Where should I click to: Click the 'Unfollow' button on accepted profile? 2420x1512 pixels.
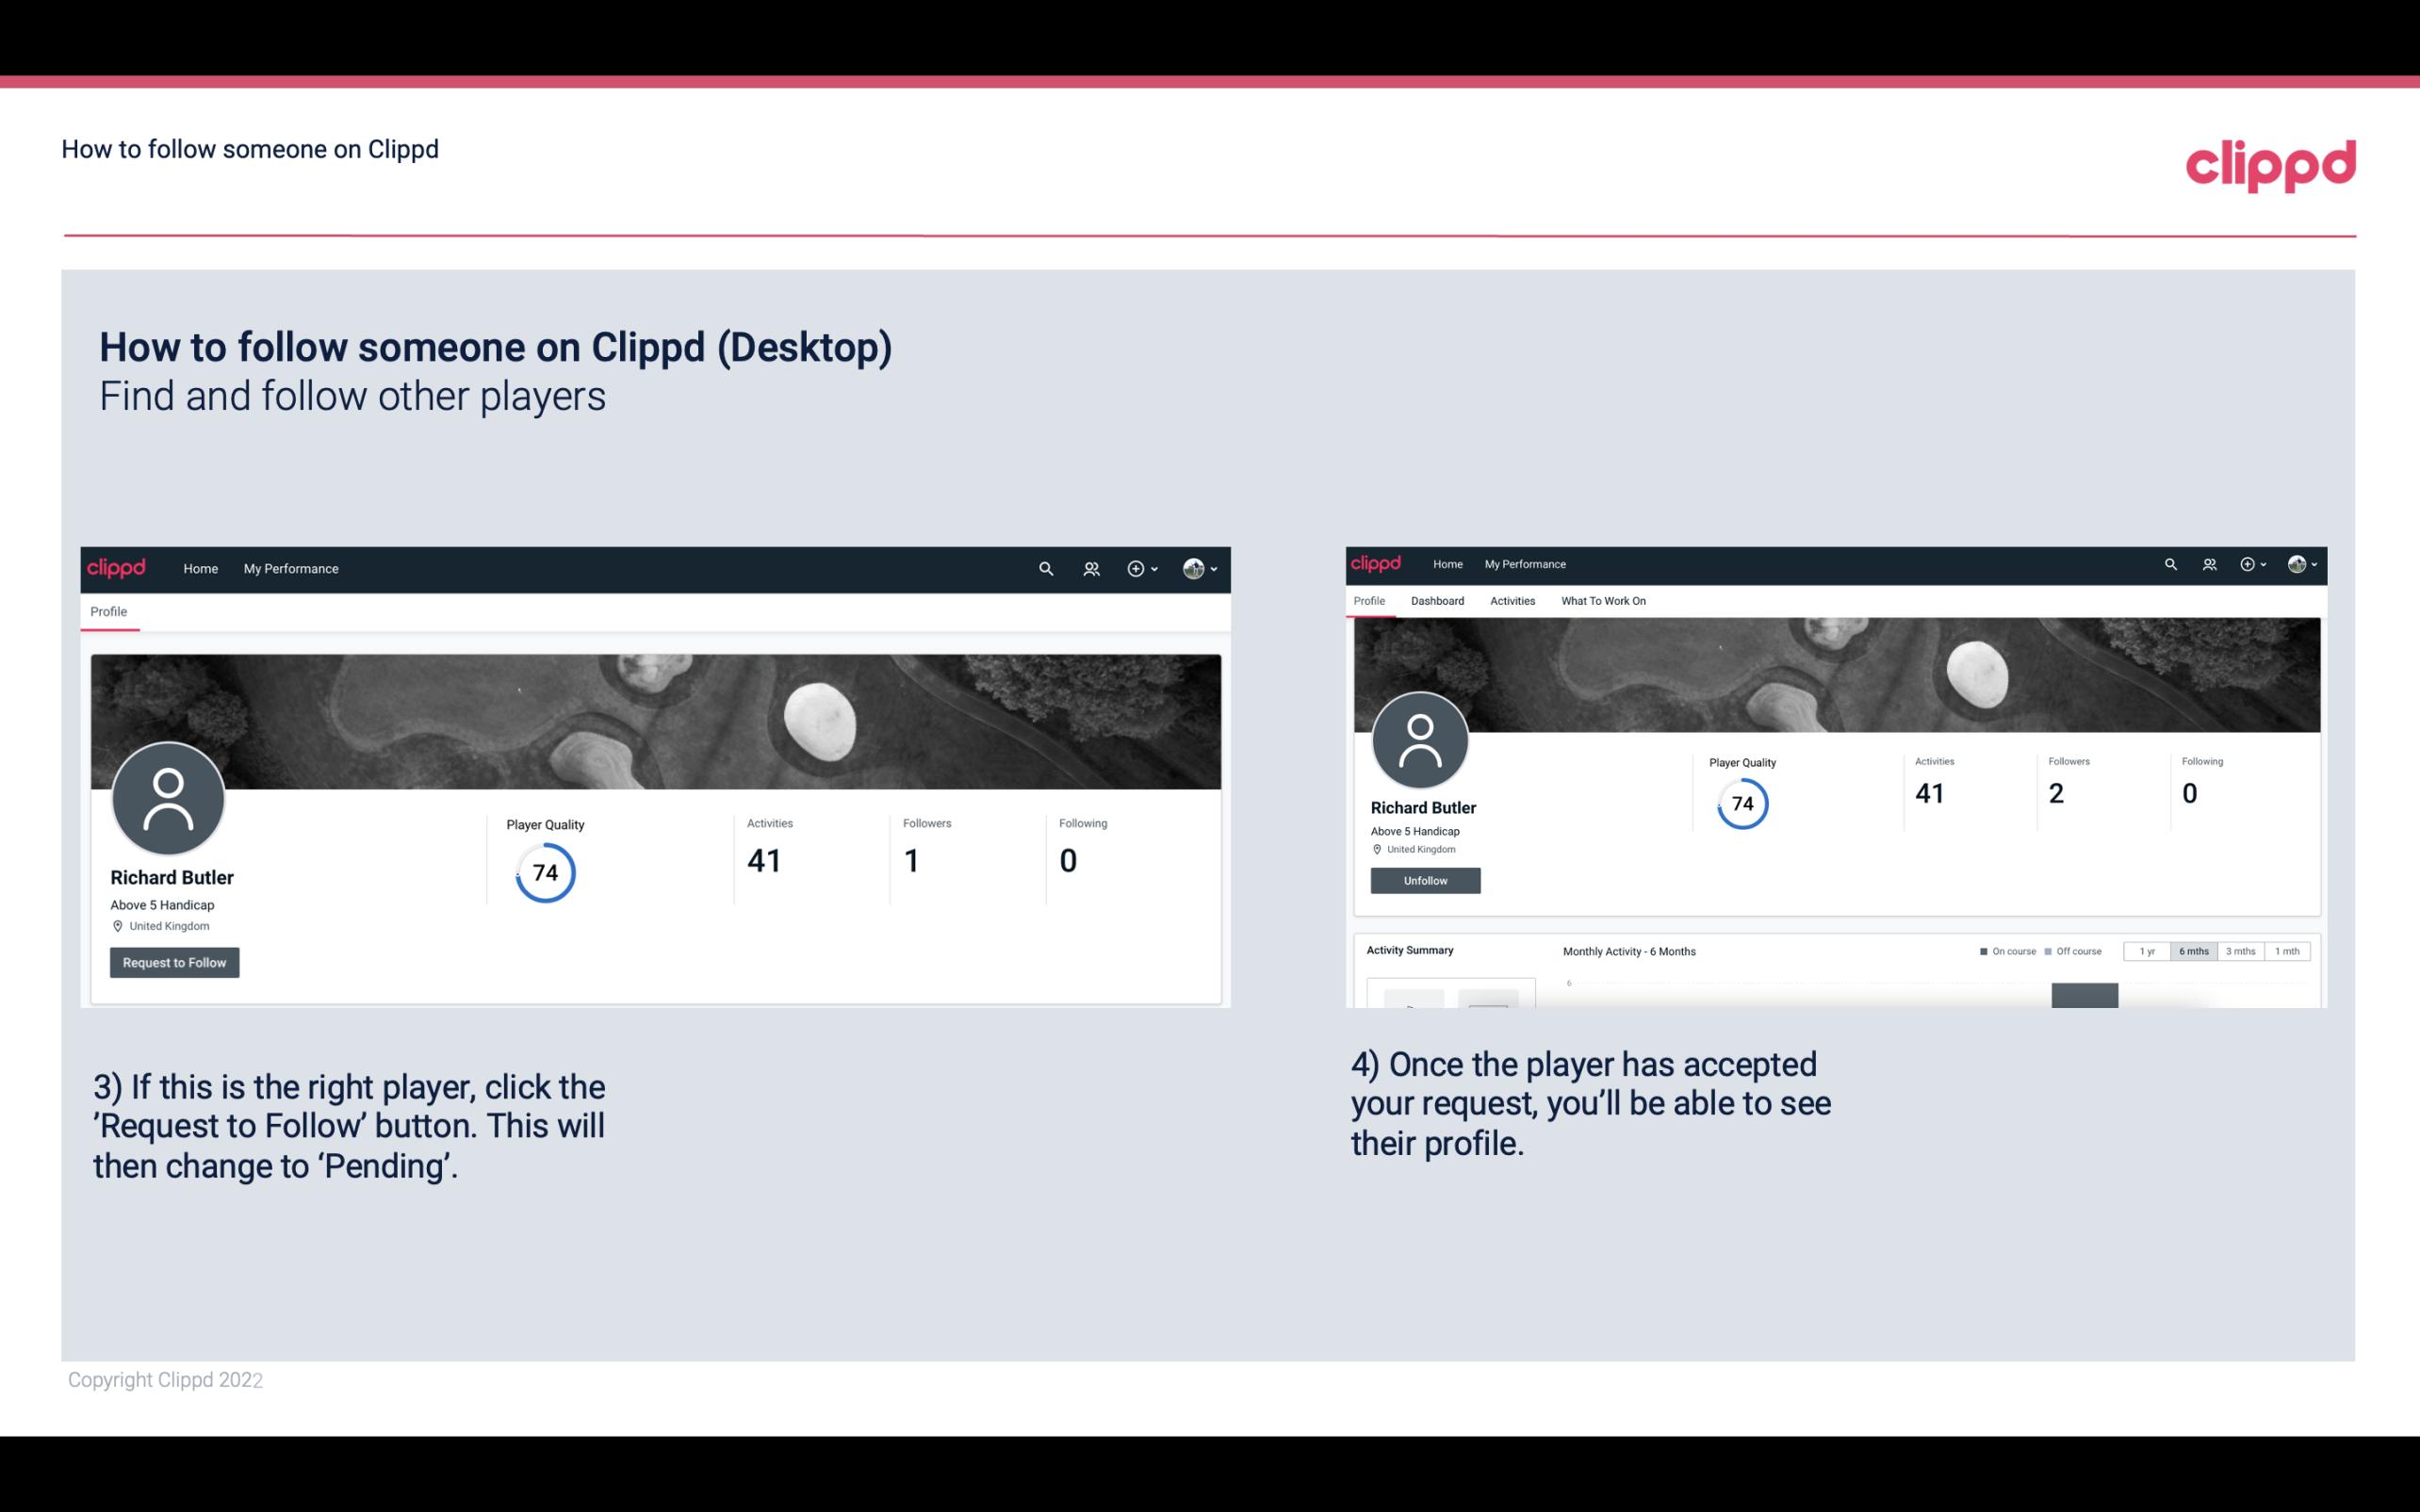[1423, 880]
